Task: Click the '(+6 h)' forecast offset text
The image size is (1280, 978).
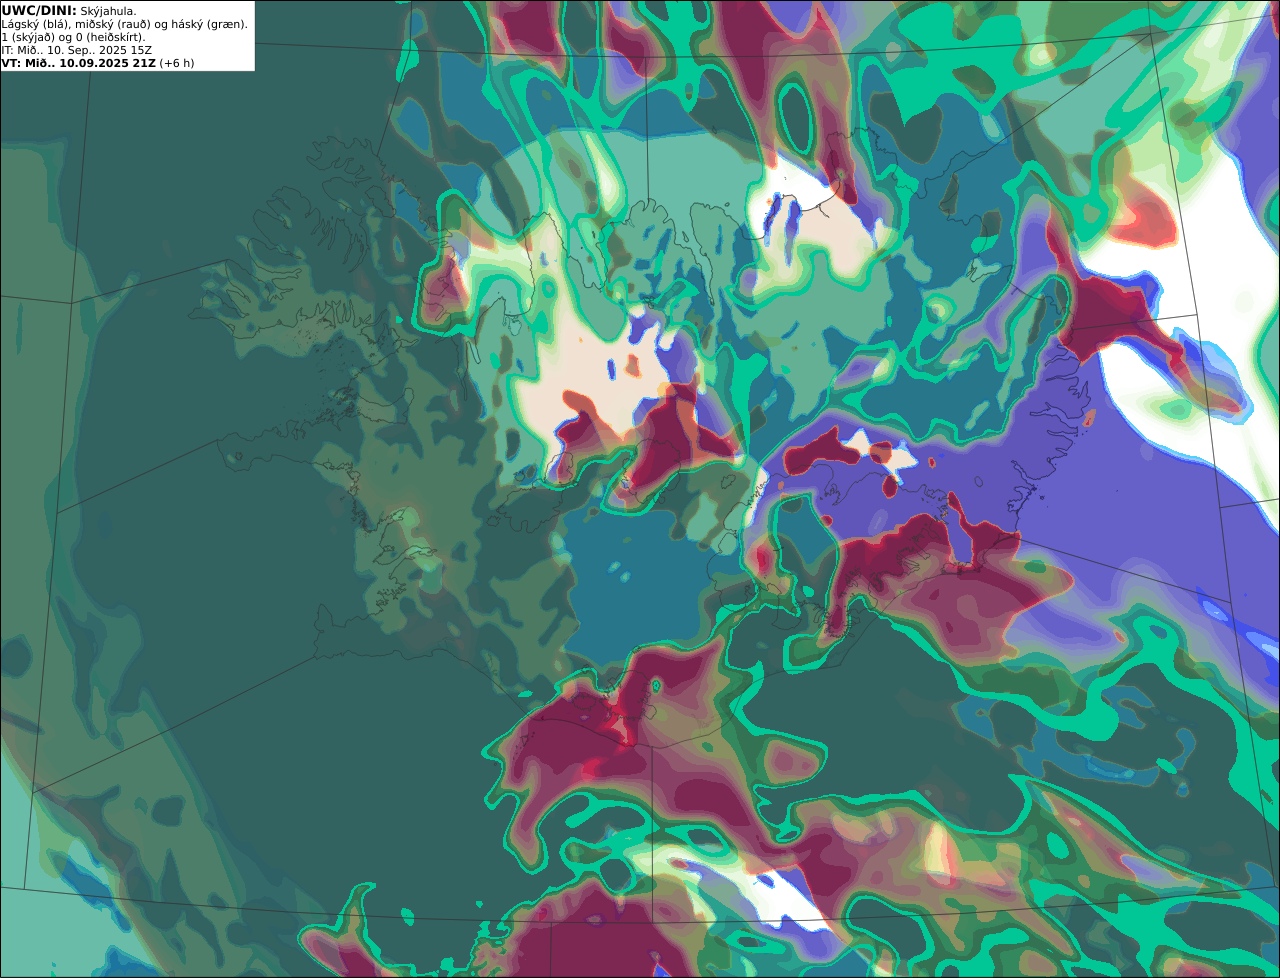Action: [x=177, y=63]
